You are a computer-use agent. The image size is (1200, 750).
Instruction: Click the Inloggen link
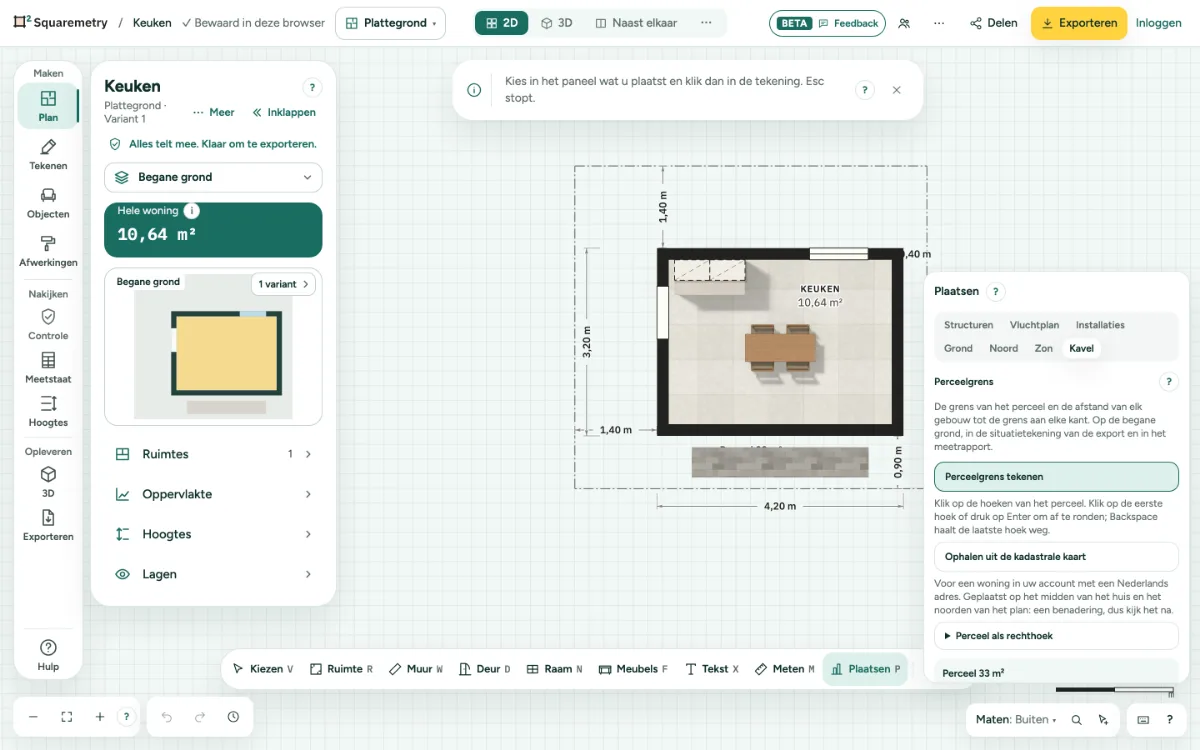[x=1159, y=23]
